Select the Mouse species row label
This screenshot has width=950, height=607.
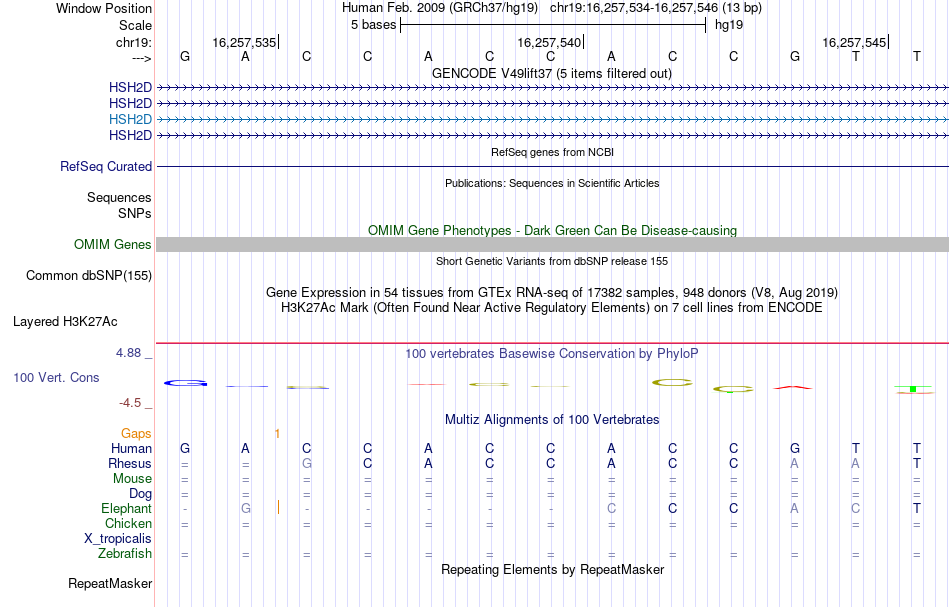[x=132, y=479]
